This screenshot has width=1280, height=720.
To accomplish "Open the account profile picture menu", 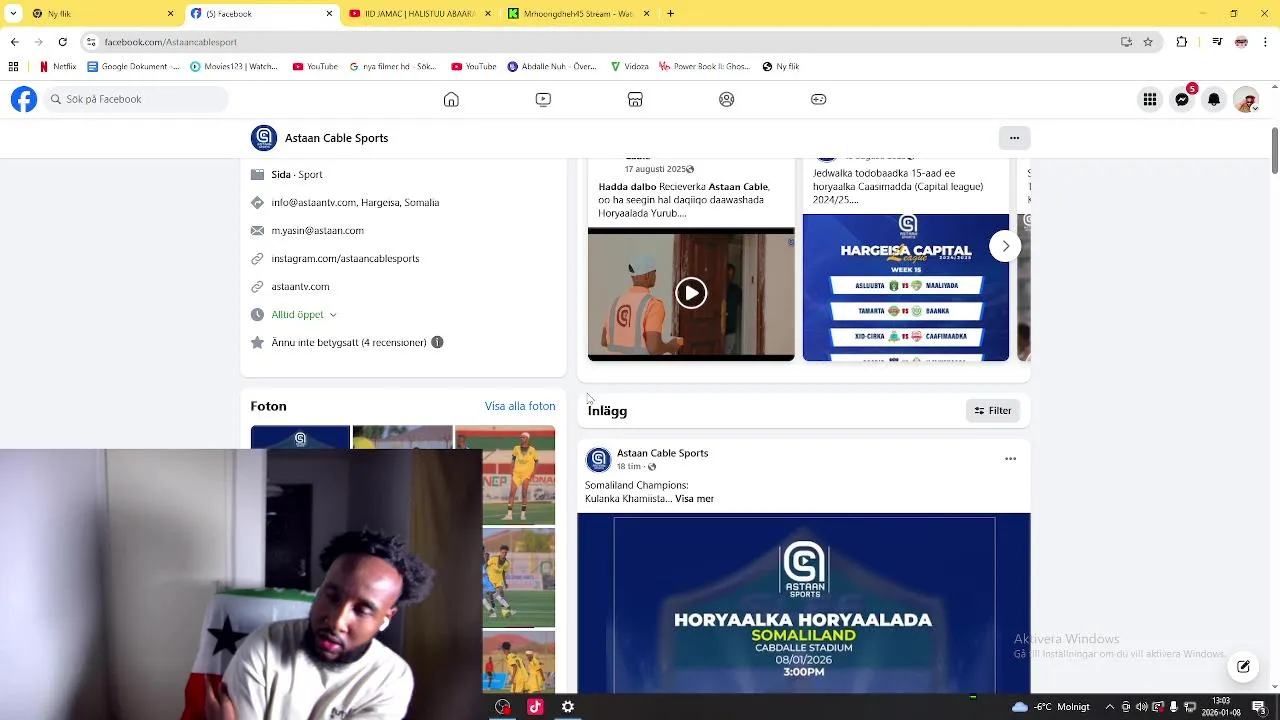I will click(x=1246, y=99).
